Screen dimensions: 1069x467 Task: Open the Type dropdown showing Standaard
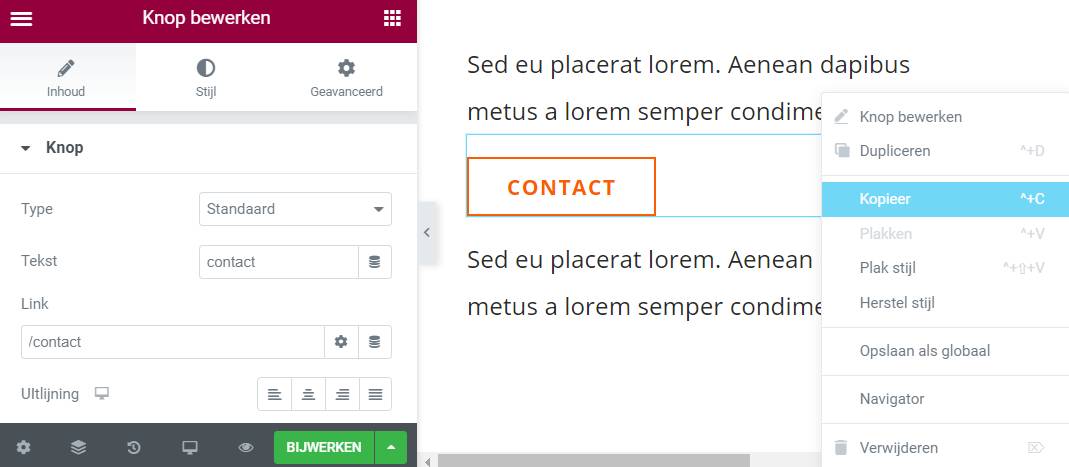(x=295, y=209)
